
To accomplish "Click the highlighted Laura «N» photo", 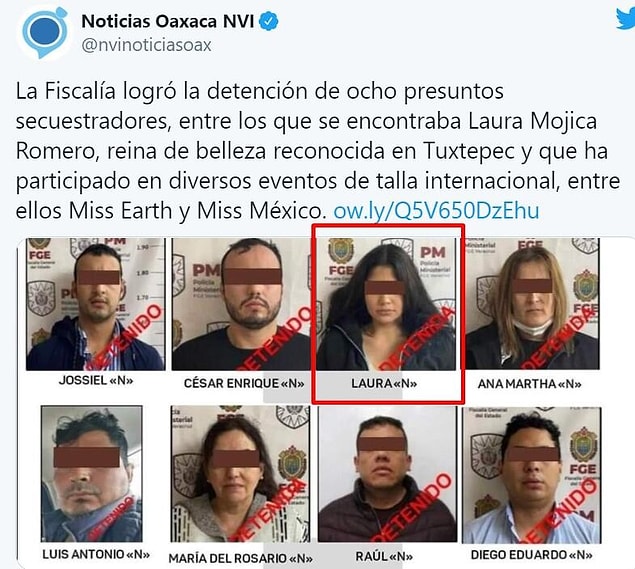I will [x=386, y=304].
